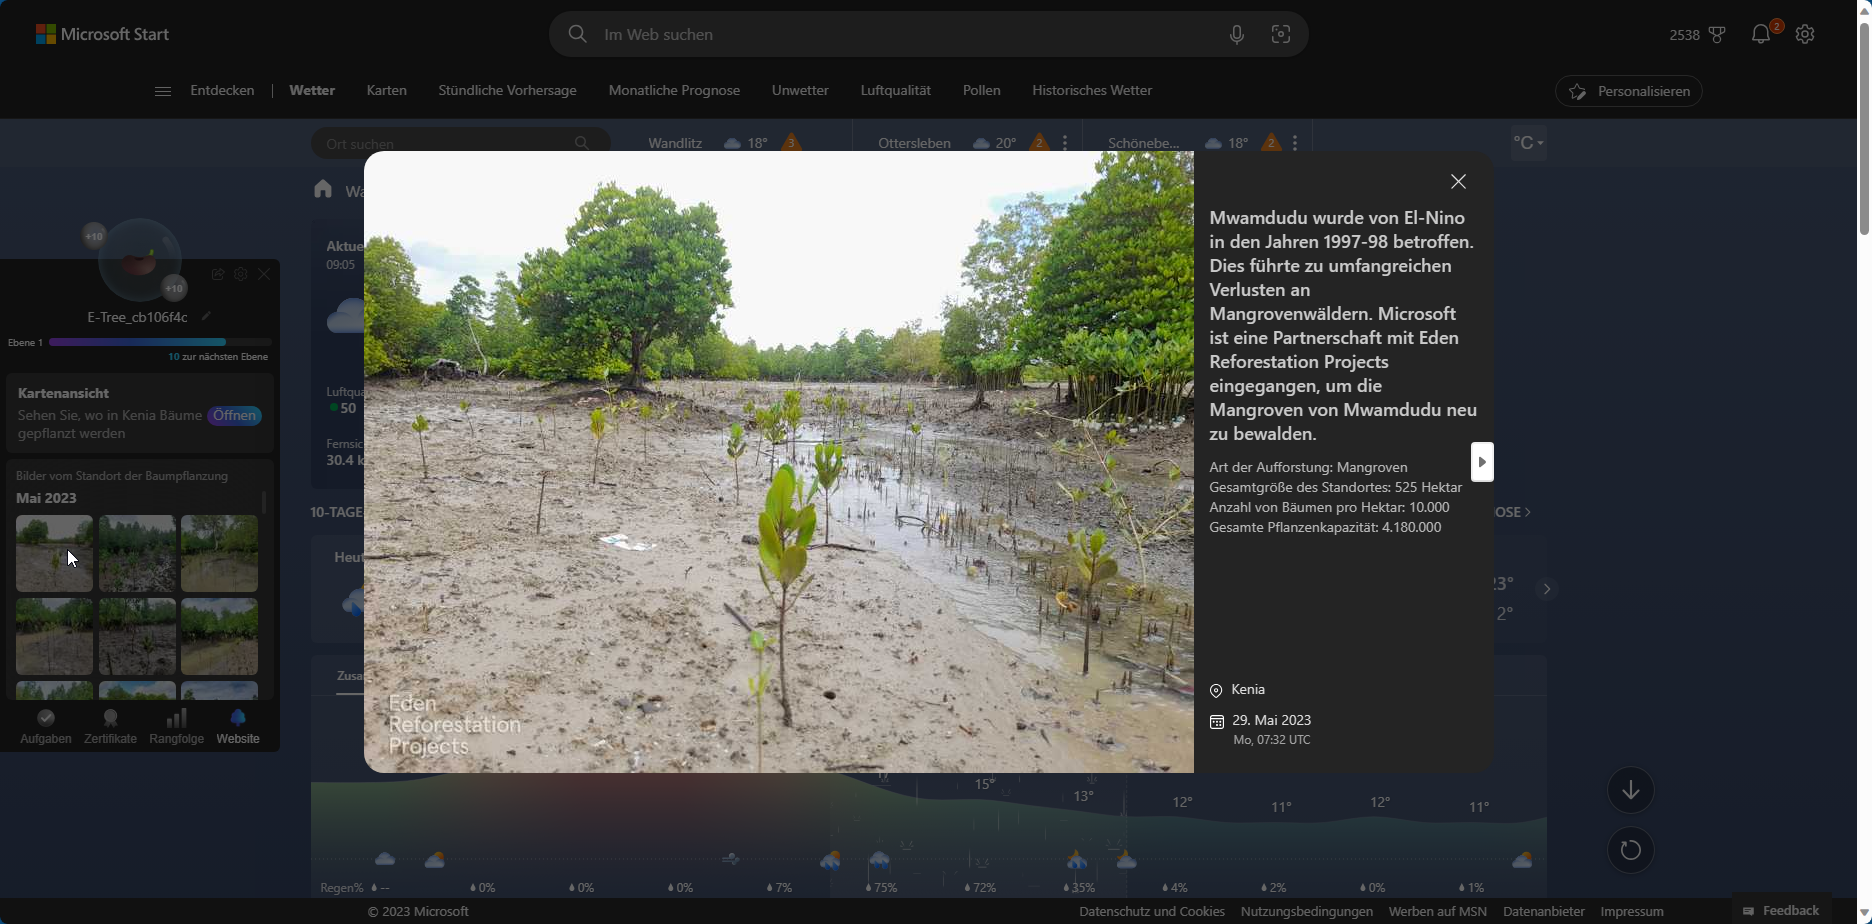1872x924 pixels.
Task: Open visual search camera icon
Action: click(1281, 35)
